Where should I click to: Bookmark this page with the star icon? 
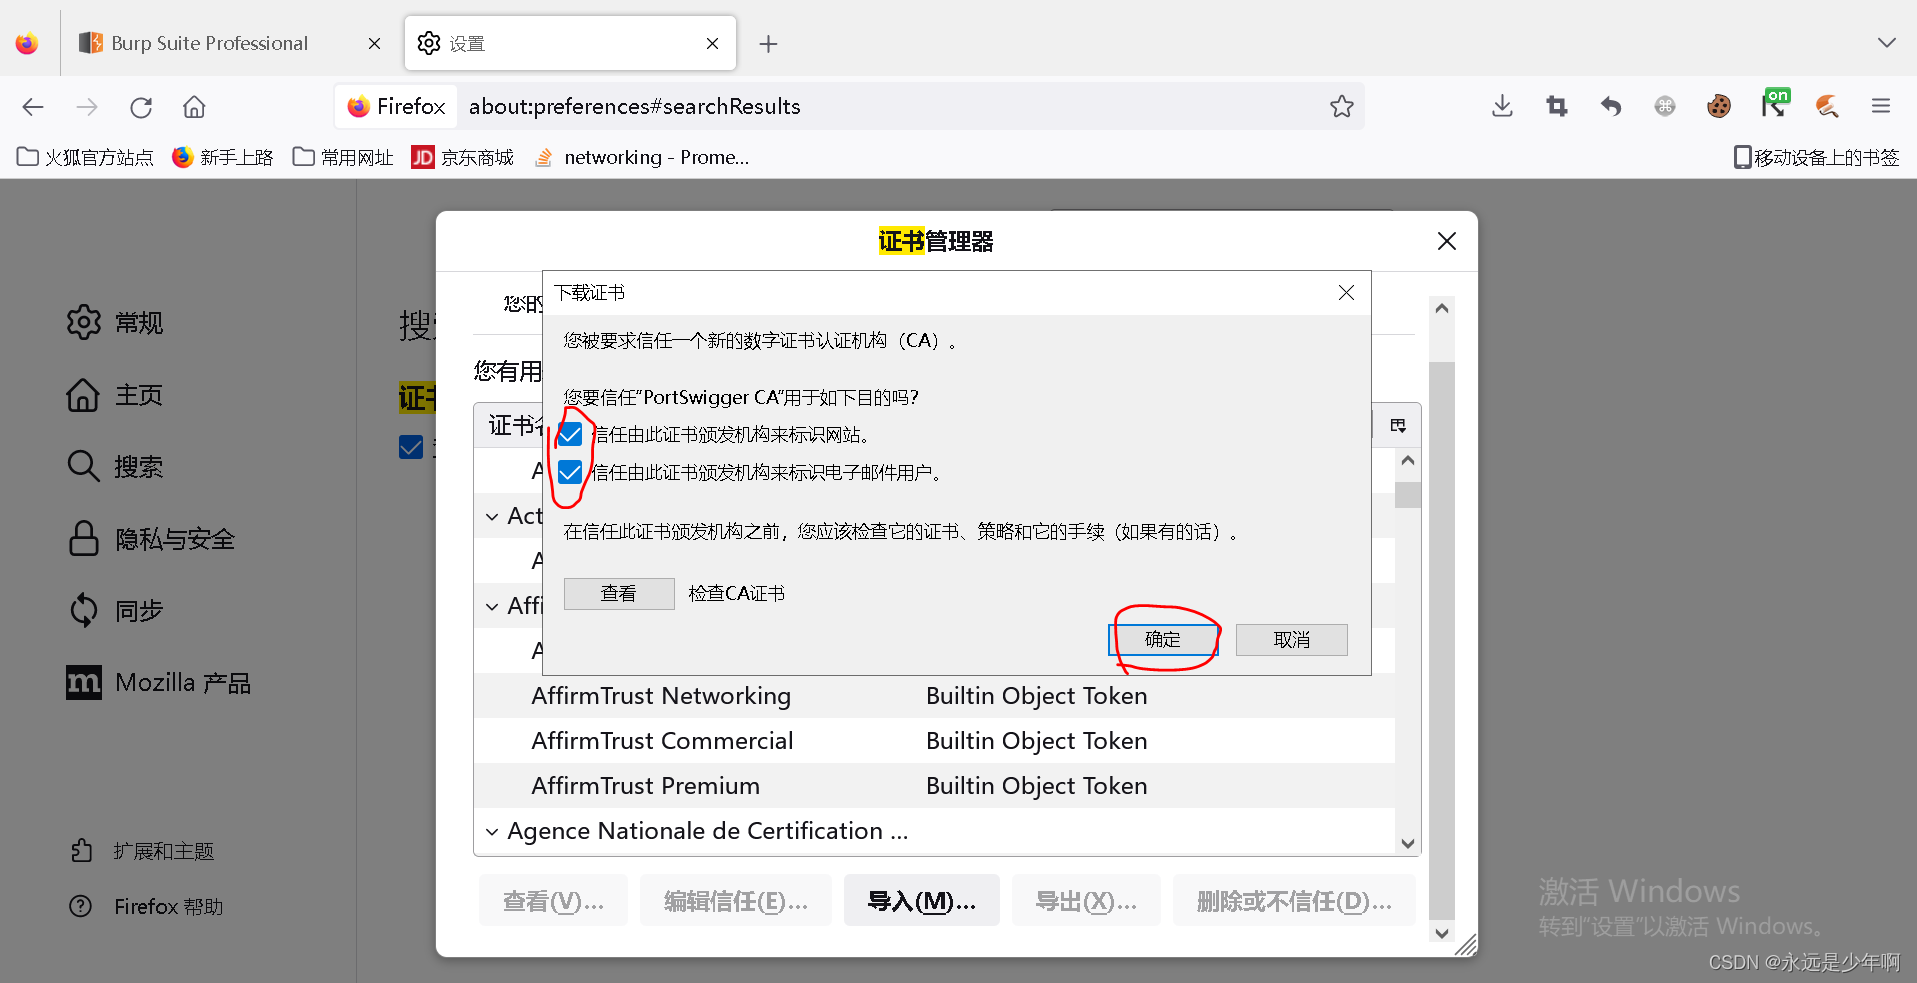pyautogui.click(x=1341, y=106)
